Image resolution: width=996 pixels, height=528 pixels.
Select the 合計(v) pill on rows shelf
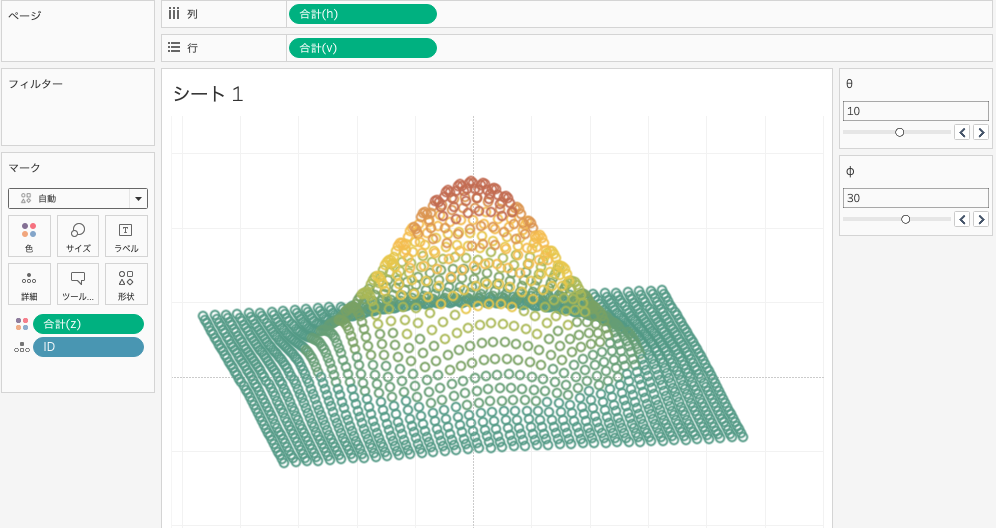coord(363,48)
